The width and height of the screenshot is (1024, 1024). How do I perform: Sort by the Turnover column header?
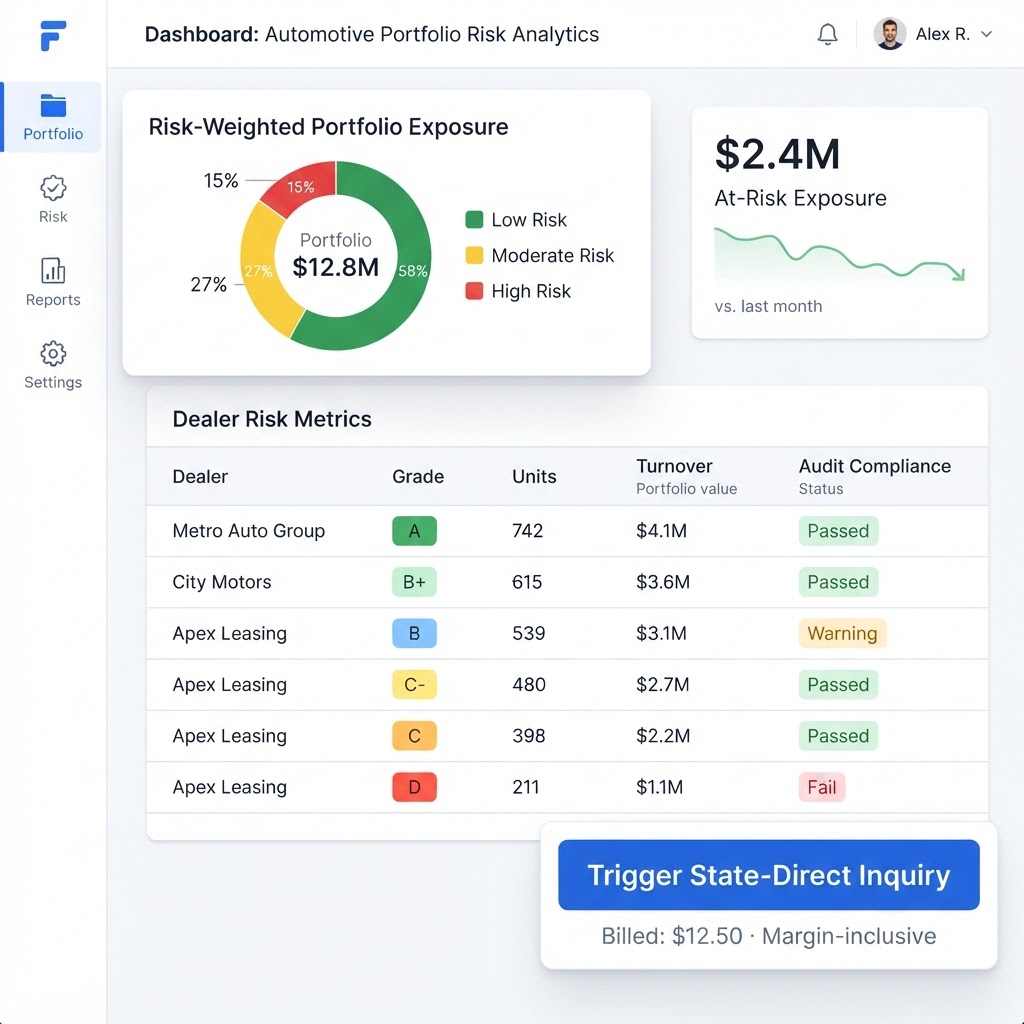674,466
